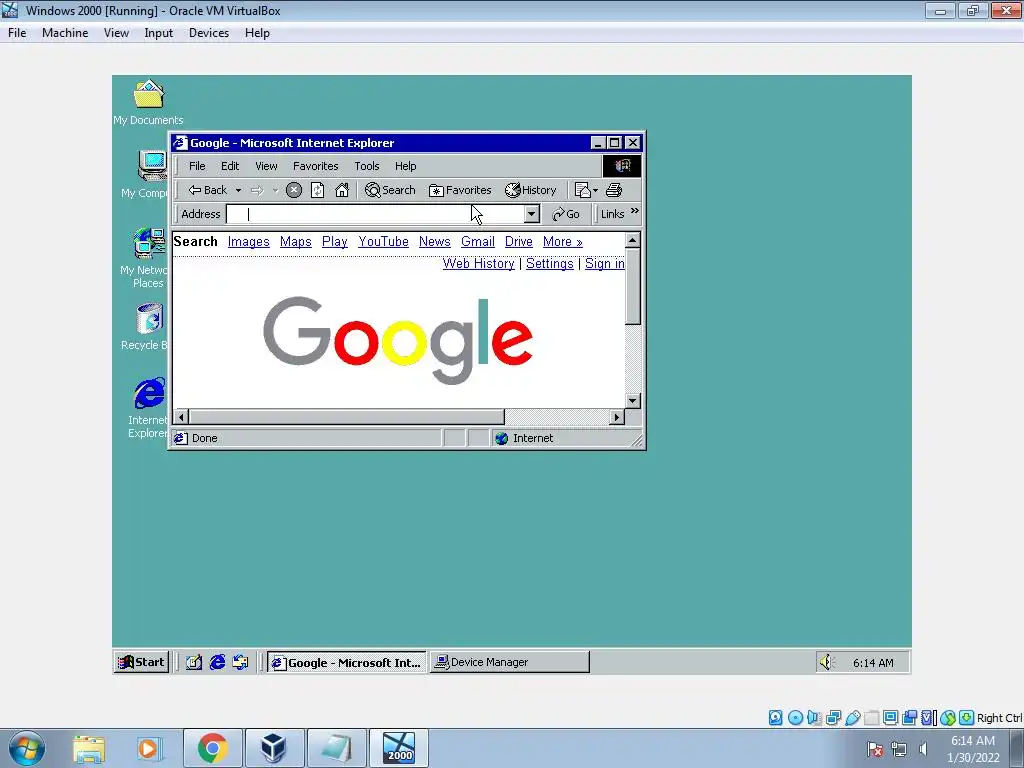The image size is (1024, 768).
Task: Open the IE Tools menu
Action: [x=367, y=166]
